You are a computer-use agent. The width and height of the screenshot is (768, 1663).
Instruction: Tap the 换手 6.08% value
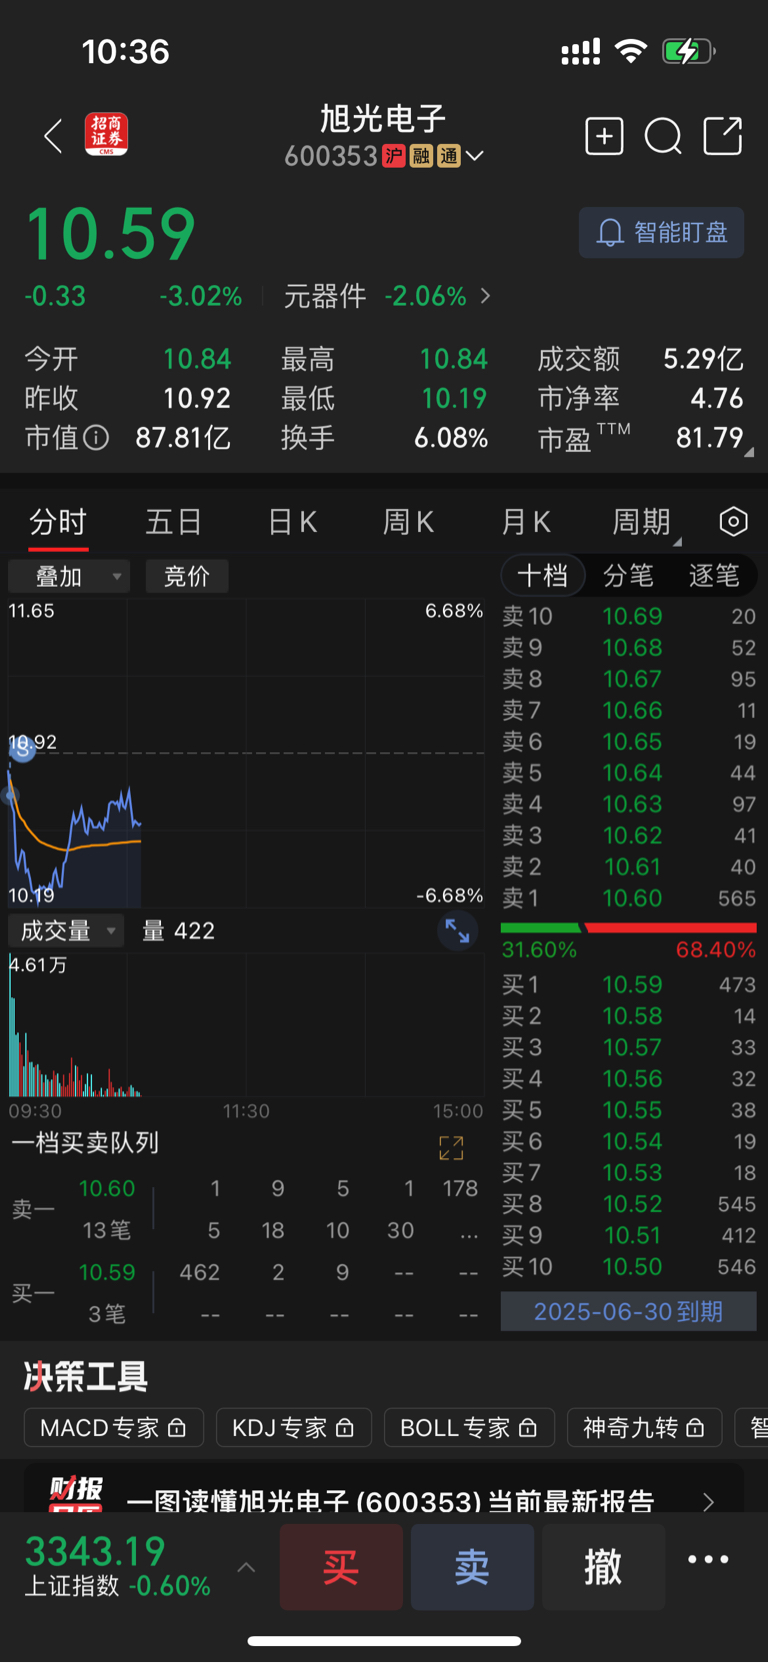coord(451,437)
